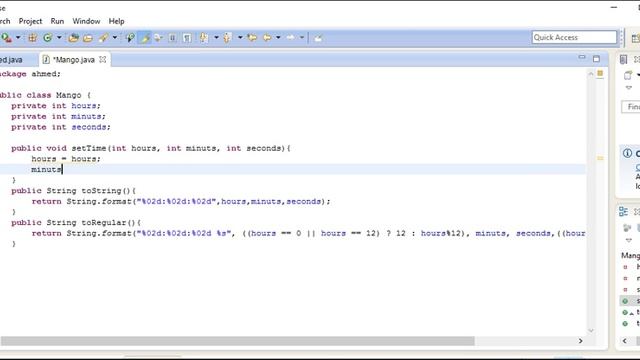This screenshot has height=360, width=640.
Task: Click the Forward navigation arrow icon
Action: (291, 38)
